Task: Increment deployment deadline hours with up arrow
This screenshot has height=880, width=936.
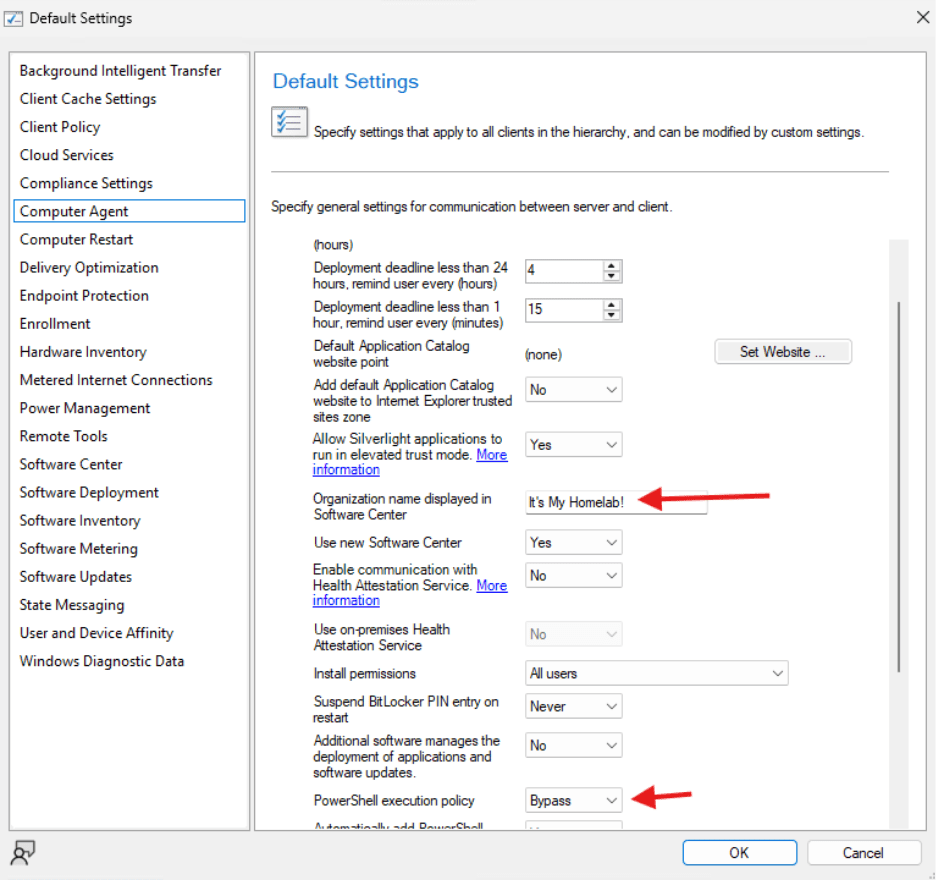Action: pyautogui.click(x=611, y=265)
